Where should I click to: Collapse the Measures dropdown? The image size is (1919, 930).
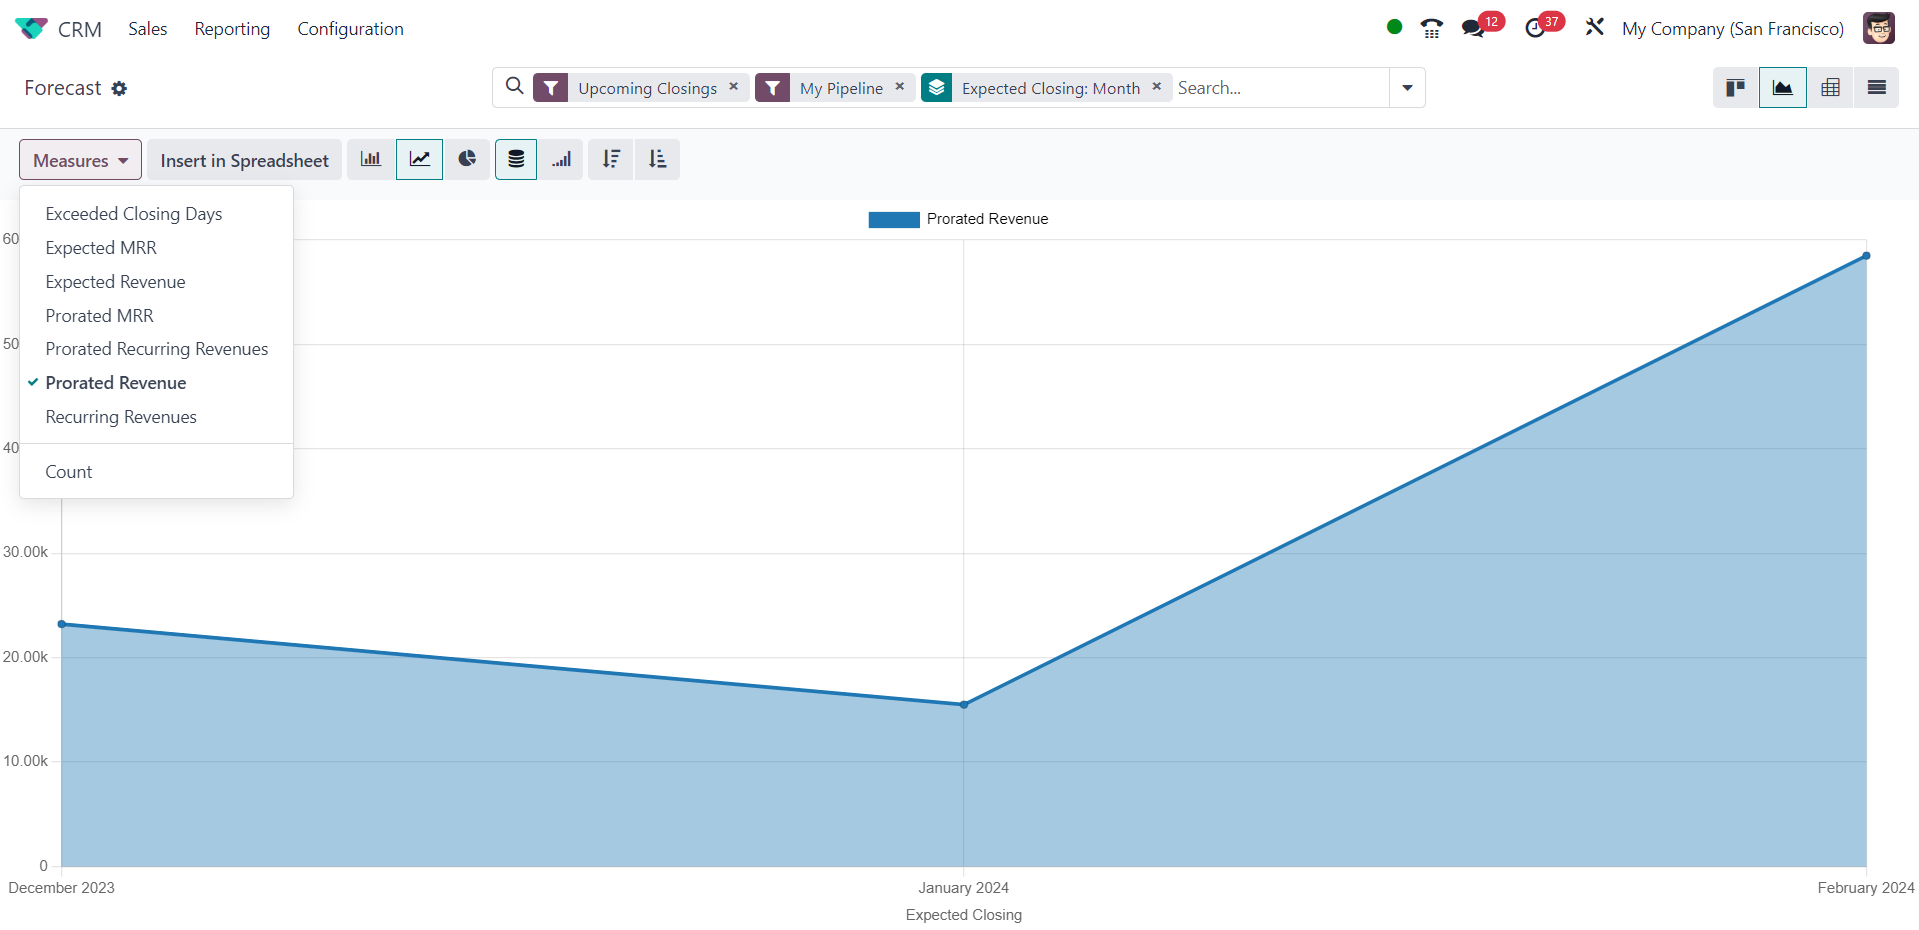tap(80, 160)
